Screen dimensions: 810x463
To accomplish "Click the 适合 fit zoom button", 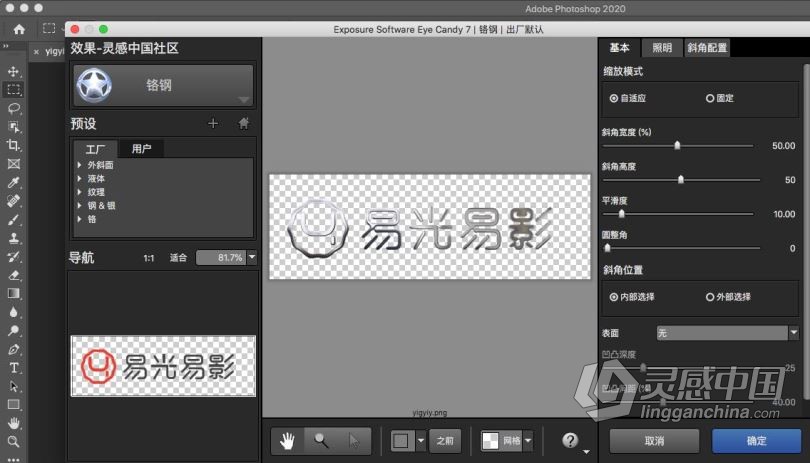I will (x=178, y=257).
